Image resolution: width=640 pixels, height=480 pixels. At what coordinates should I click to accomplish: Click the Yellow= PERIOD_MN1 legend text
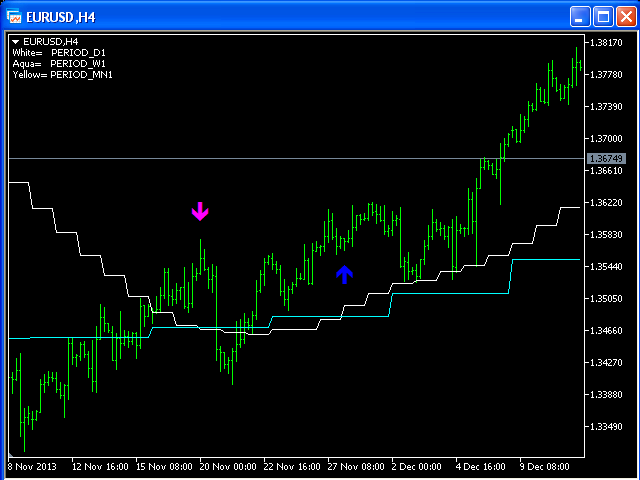tap(62, 74)
